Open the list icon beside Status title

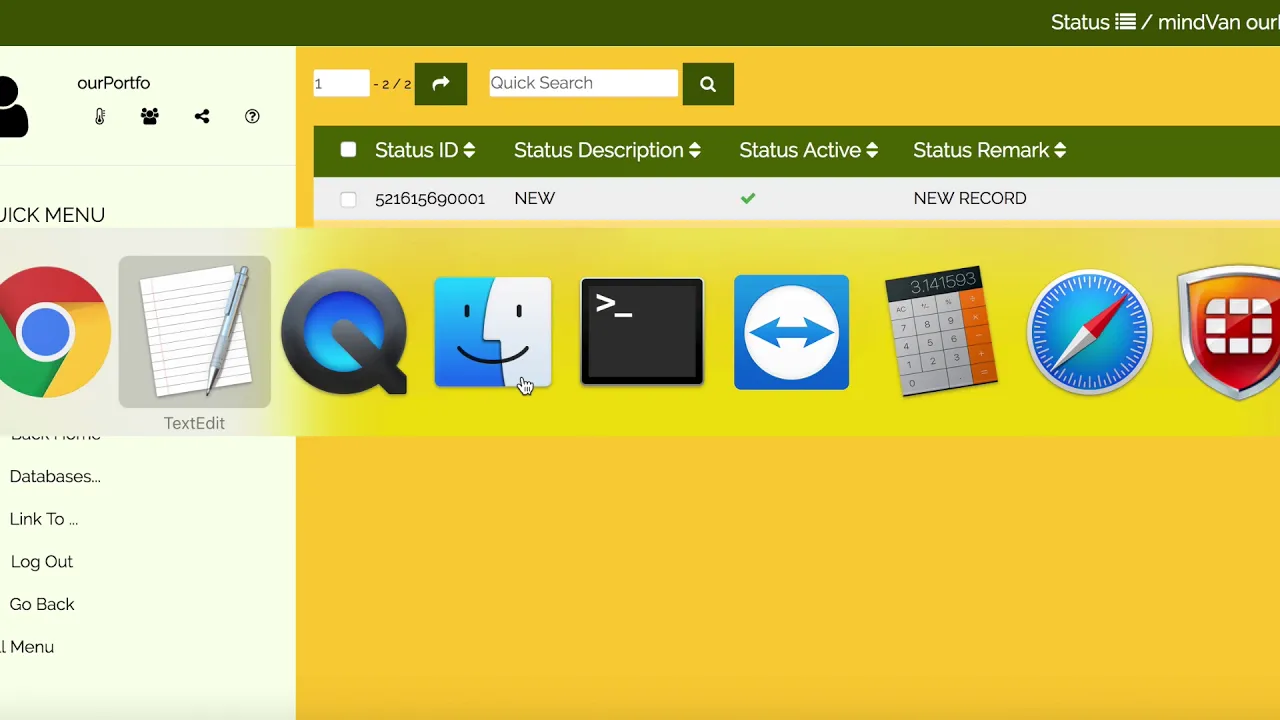[x=1125, y=22]
